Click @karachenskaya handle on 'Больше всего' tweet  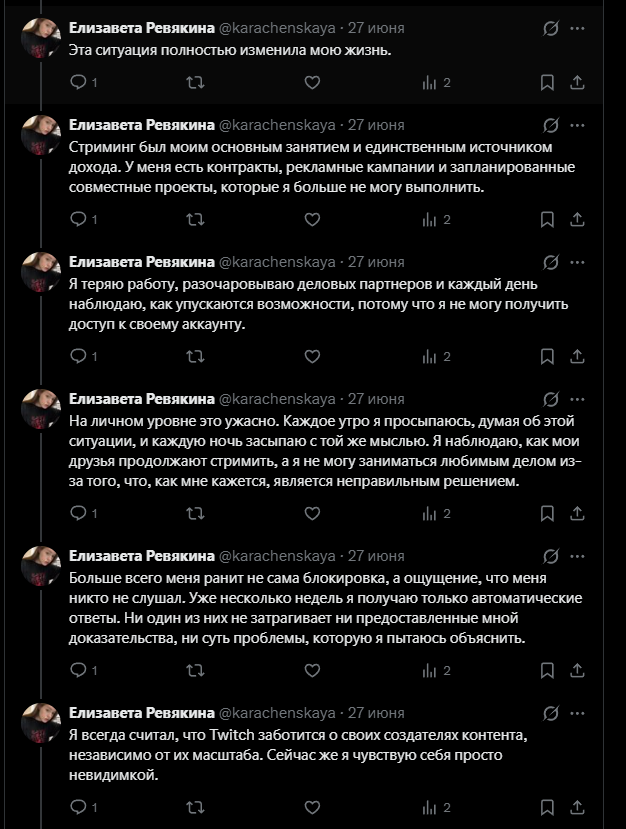click(277, 556)
